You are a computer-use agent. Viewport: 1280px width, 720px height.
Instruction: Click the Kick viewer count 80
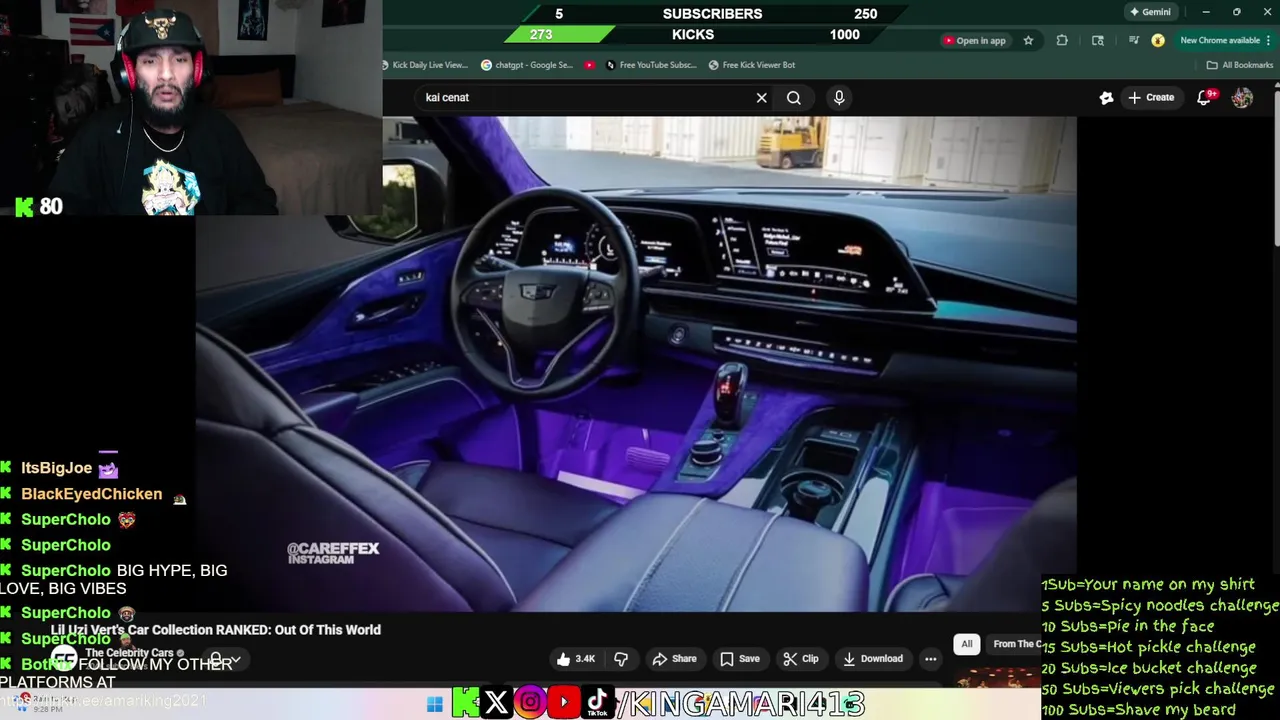tap(50, 206)
